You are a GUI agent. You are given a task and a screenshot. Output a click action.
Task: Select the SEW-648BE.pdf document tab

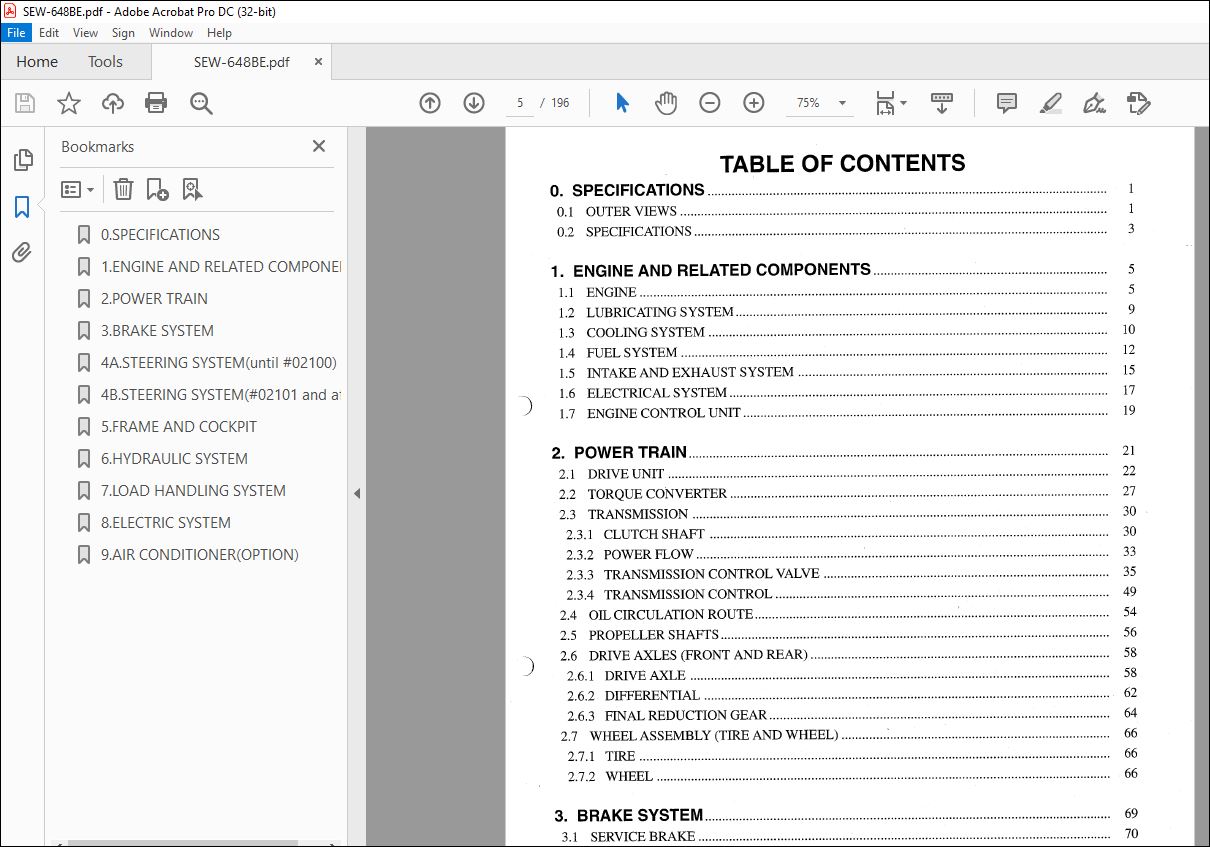tap(242, 62)
